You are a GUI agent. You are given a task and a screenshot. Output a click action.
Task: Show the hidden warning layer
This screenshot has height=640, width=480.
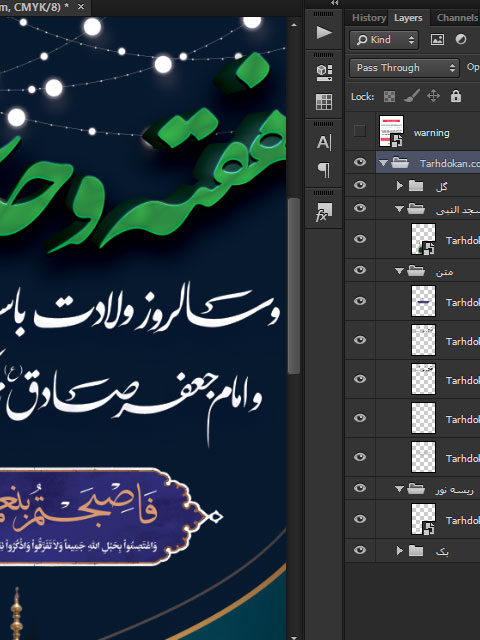pyautogui.click(x=360, y=131)
